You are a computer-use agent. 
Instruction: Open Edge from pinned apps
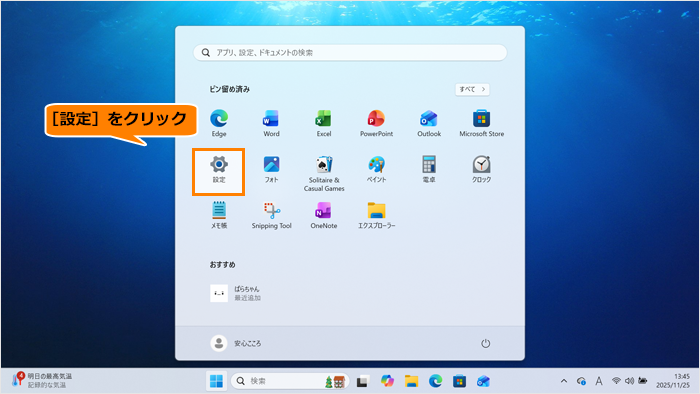219,123
